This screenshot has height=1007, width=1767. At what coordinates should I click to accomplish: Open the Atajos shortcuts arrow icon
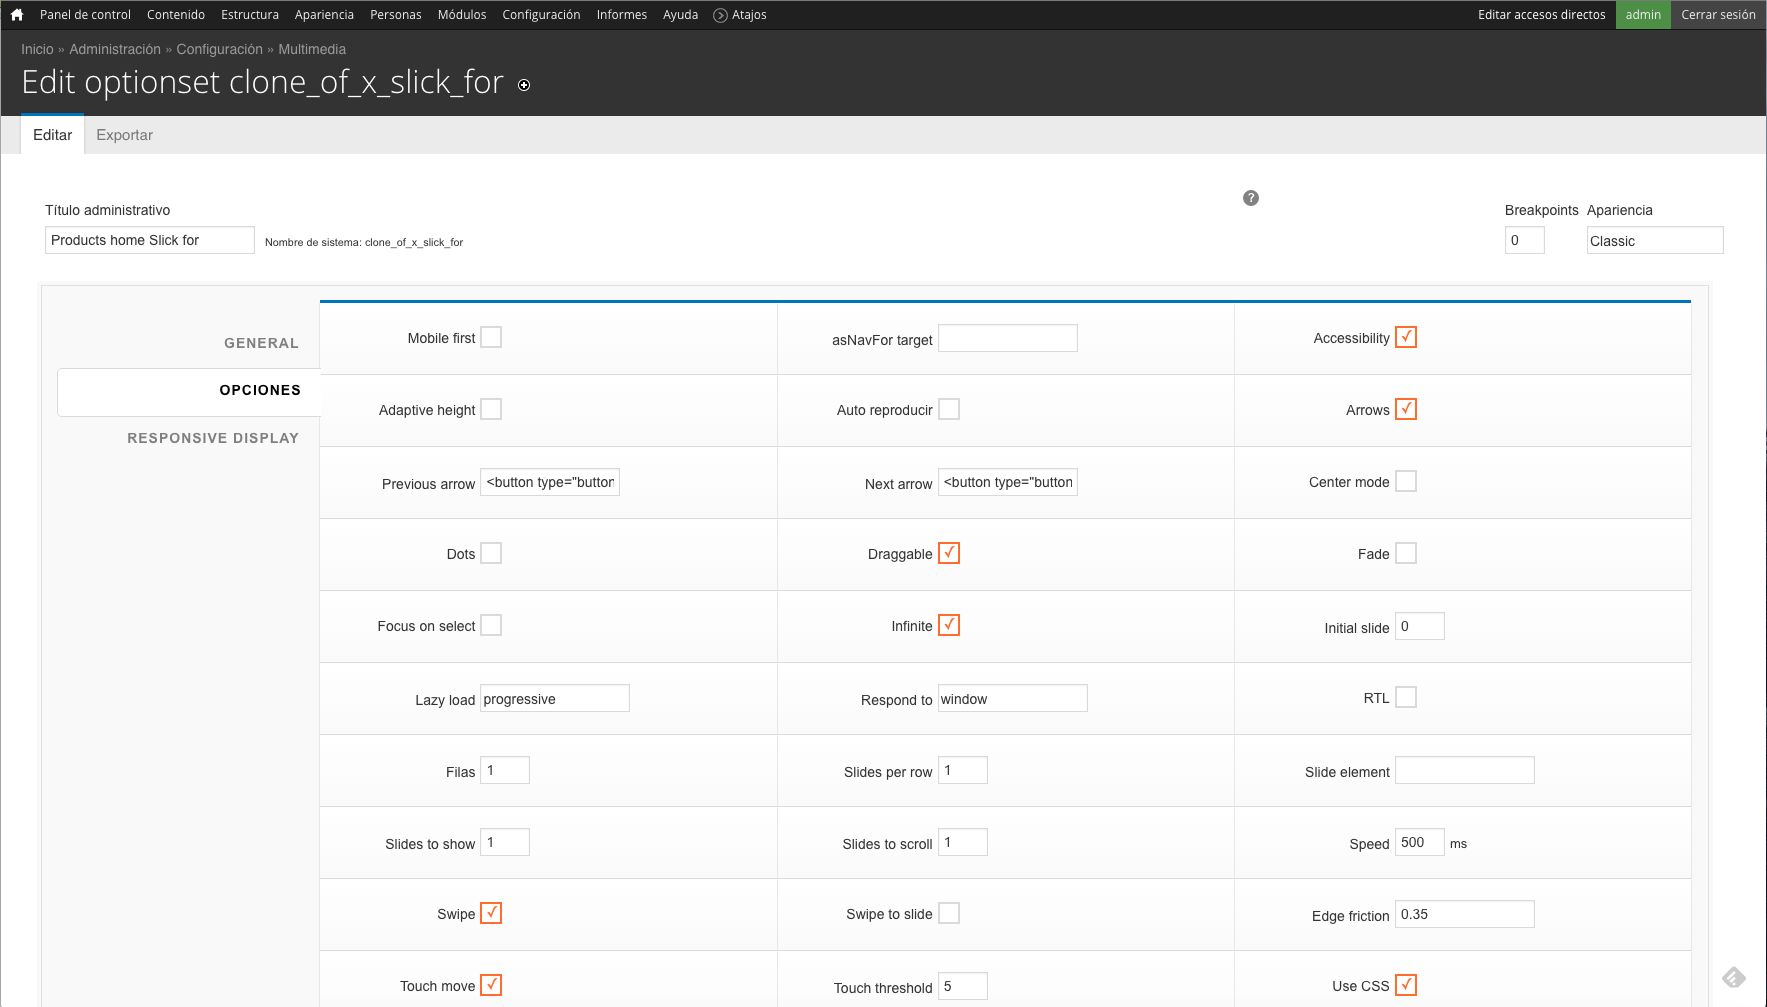pyautogui.click(x=719, y=14)
